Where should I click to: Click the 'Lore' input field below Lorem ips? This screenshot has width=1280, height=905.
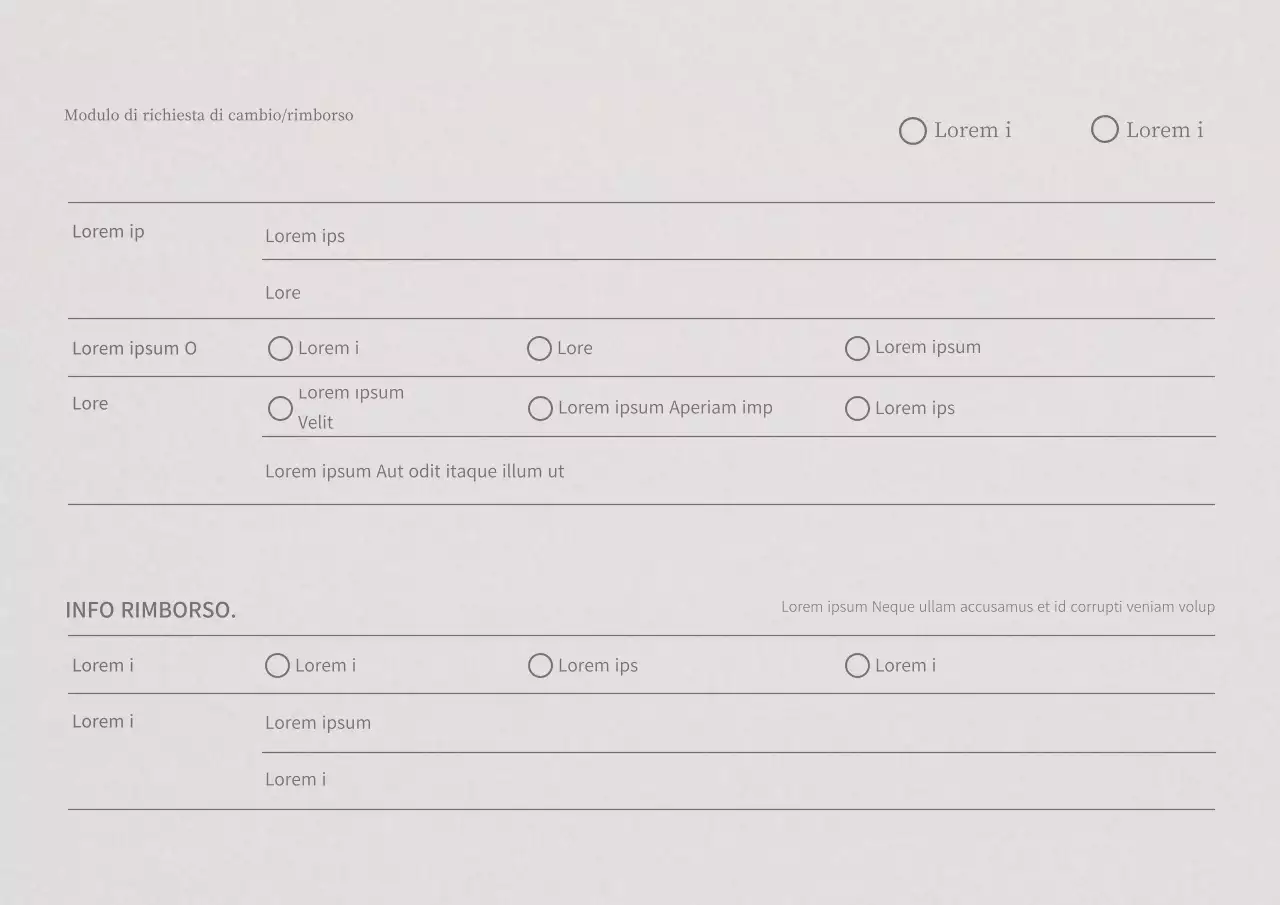[738, 293]
